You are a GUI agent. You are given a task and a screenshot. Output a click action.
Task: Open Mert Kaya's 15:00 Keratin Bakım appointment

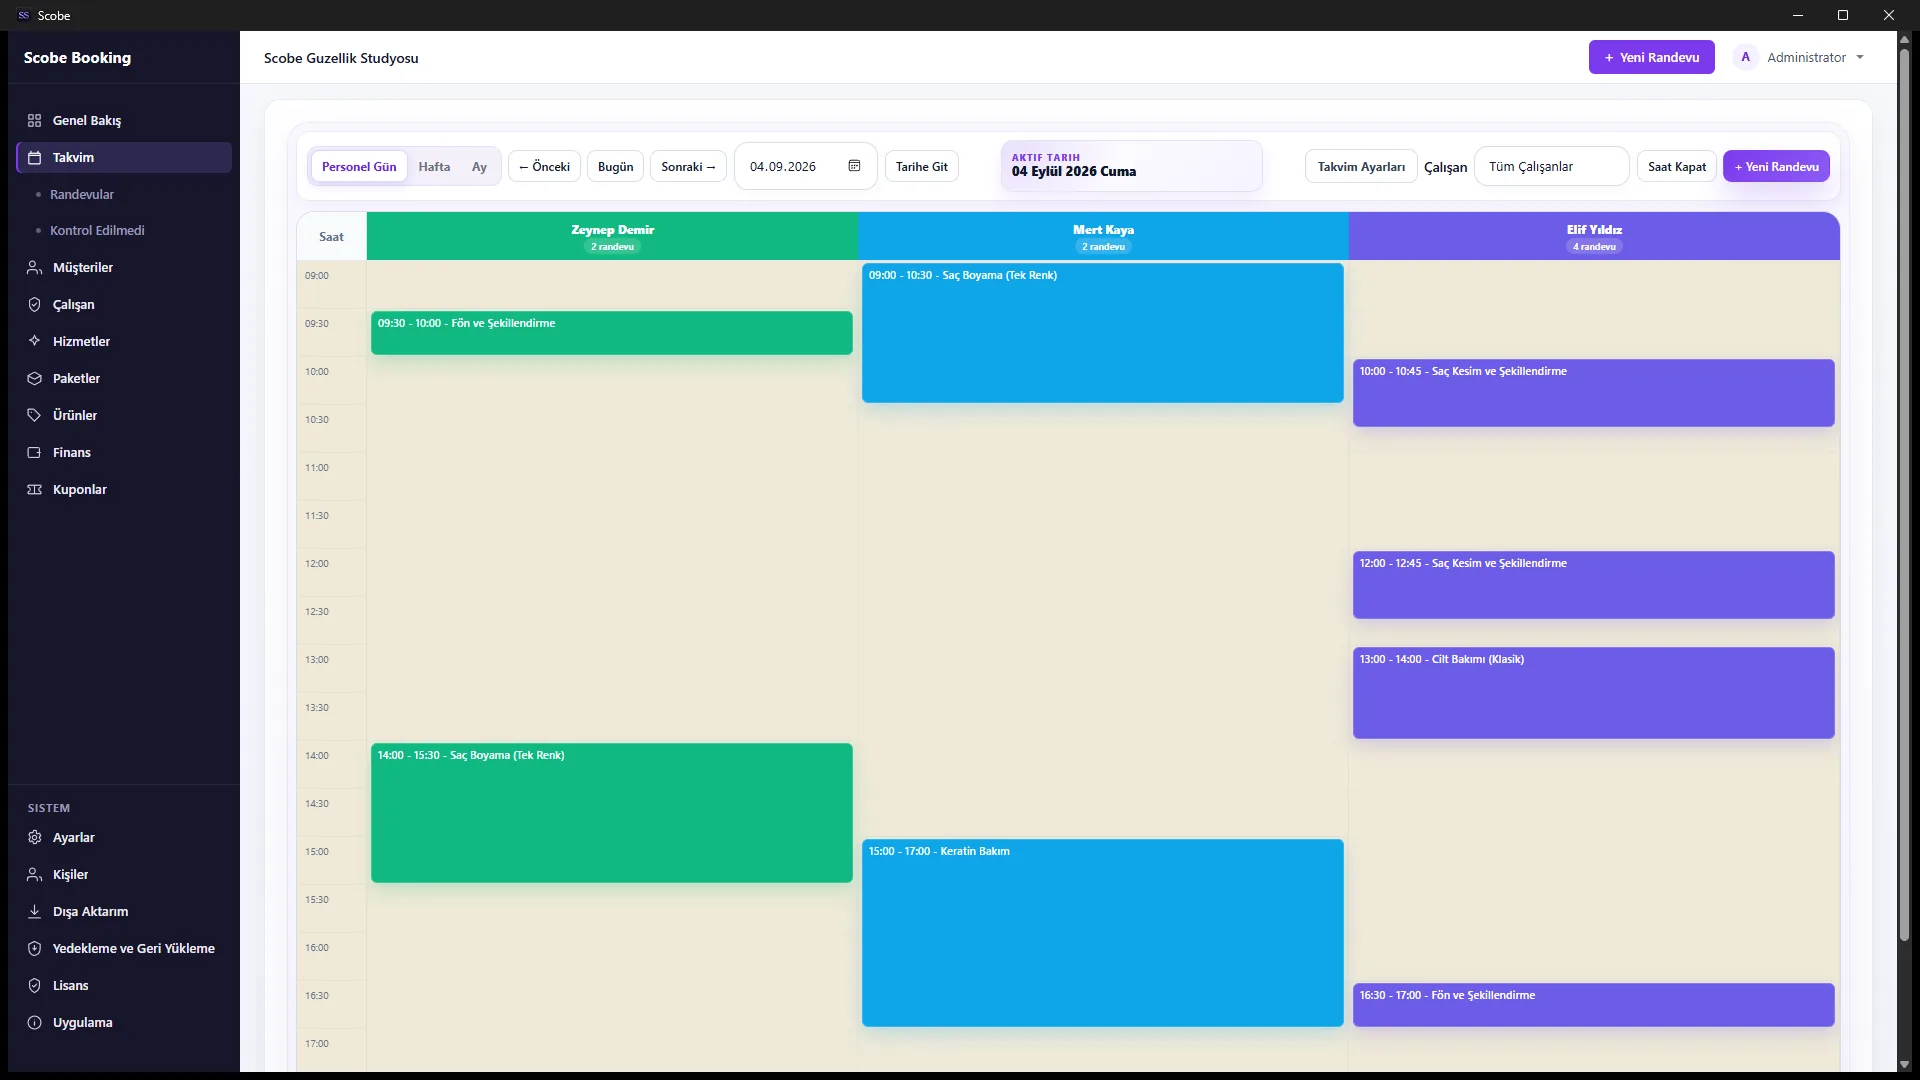pyautogui.click(x=1102, y=932)
